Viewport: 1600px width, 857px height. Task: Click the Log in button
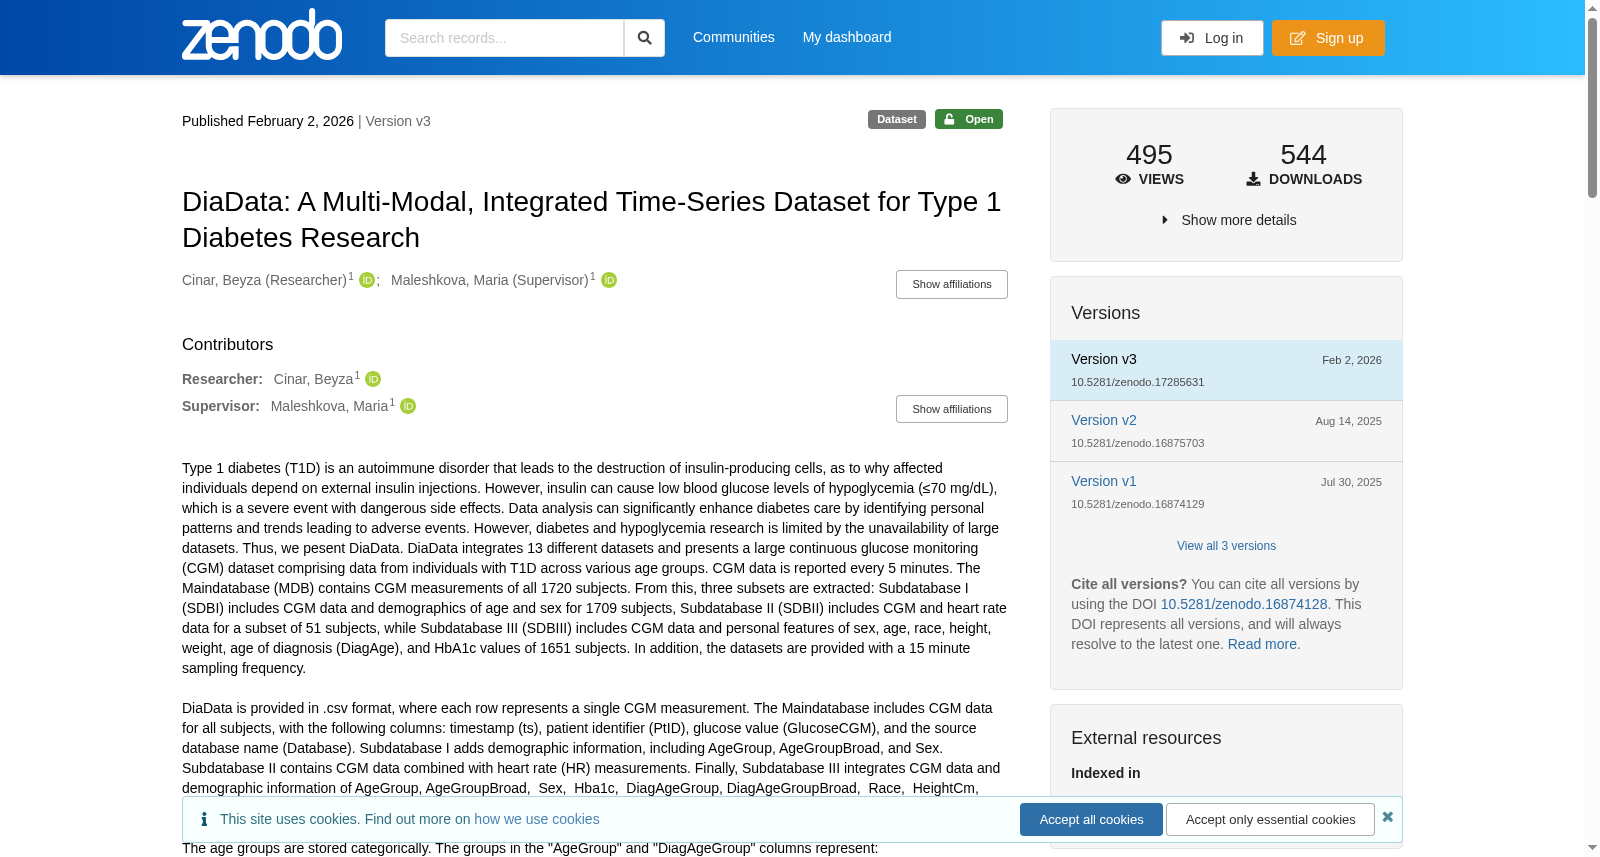tap(1212, 38)
